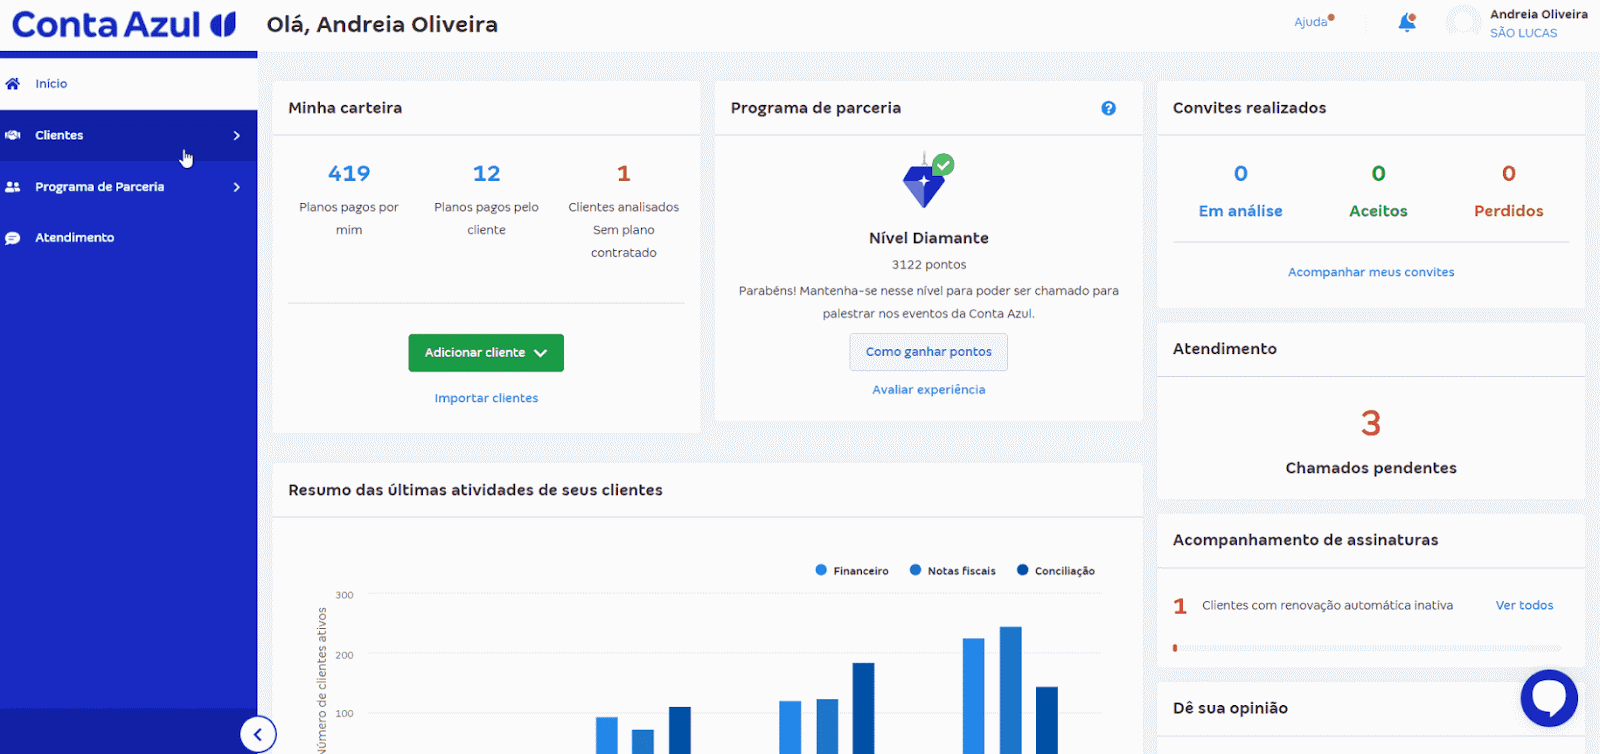Toggle the Conciliação legend item
1600x754 pixels.
tap(1056, 571)
